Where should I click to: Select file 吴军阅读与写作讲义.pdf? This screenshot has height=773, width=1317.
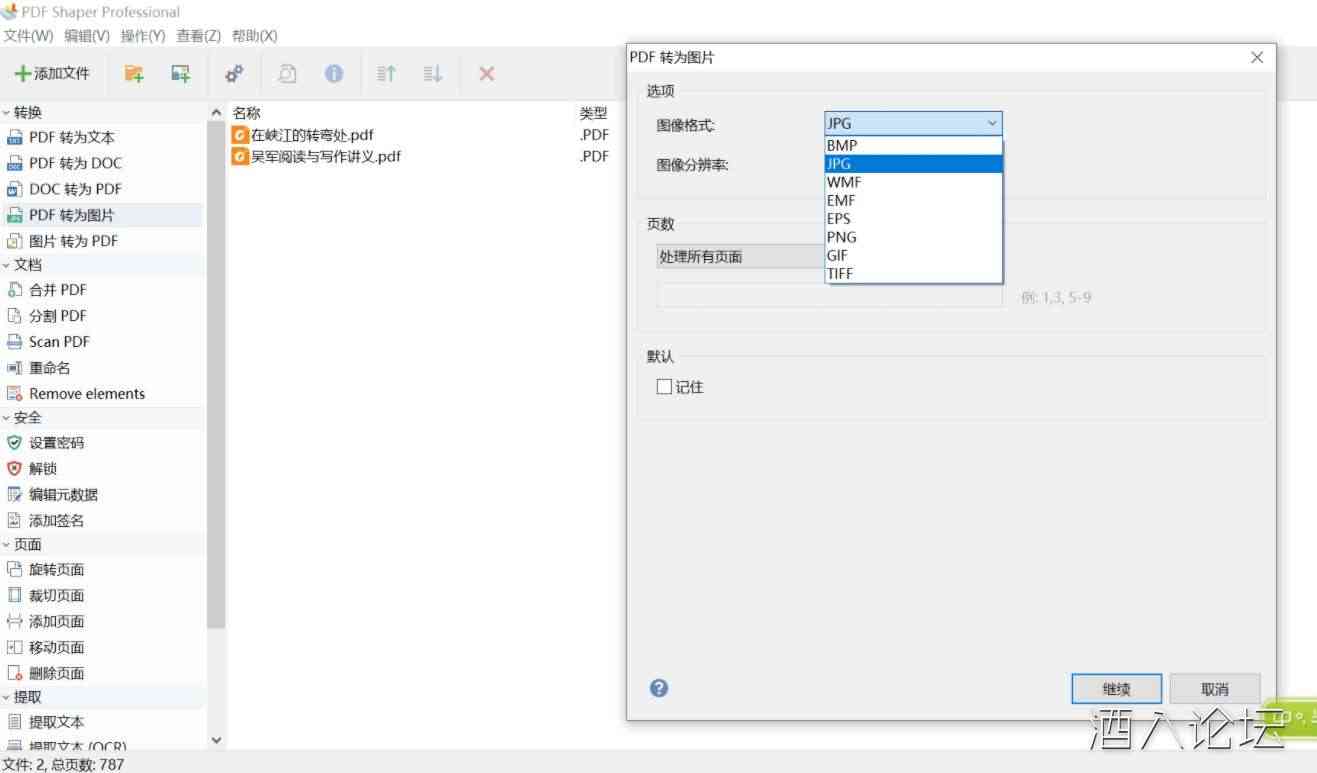pos(325,156)
